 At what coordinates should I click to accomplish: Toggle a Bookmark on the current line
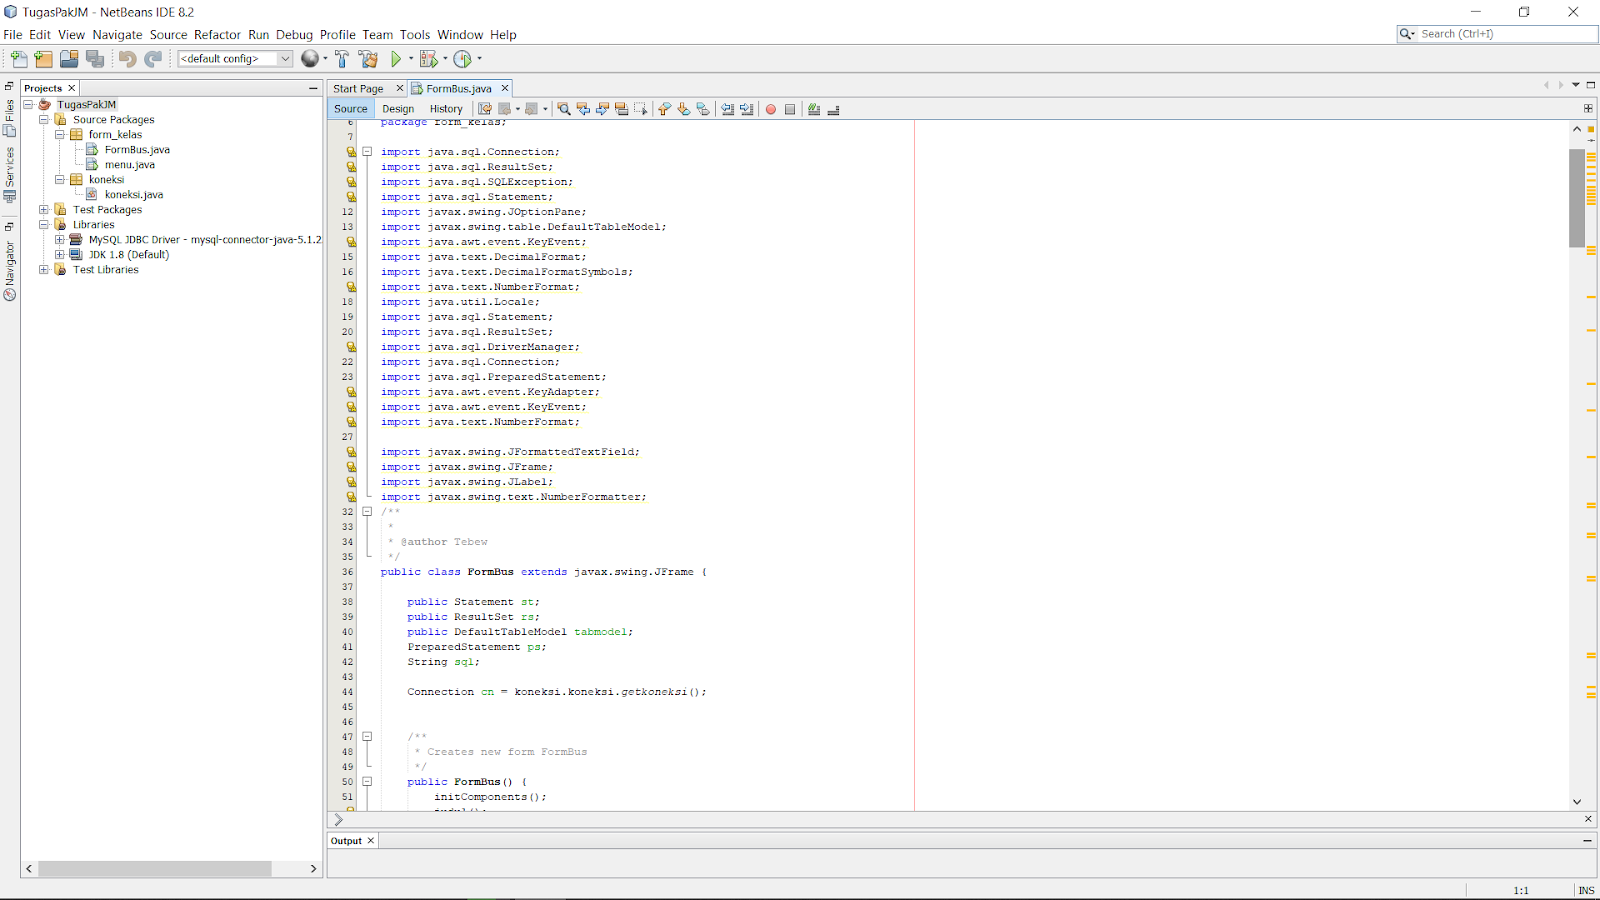tap(703, 109)
